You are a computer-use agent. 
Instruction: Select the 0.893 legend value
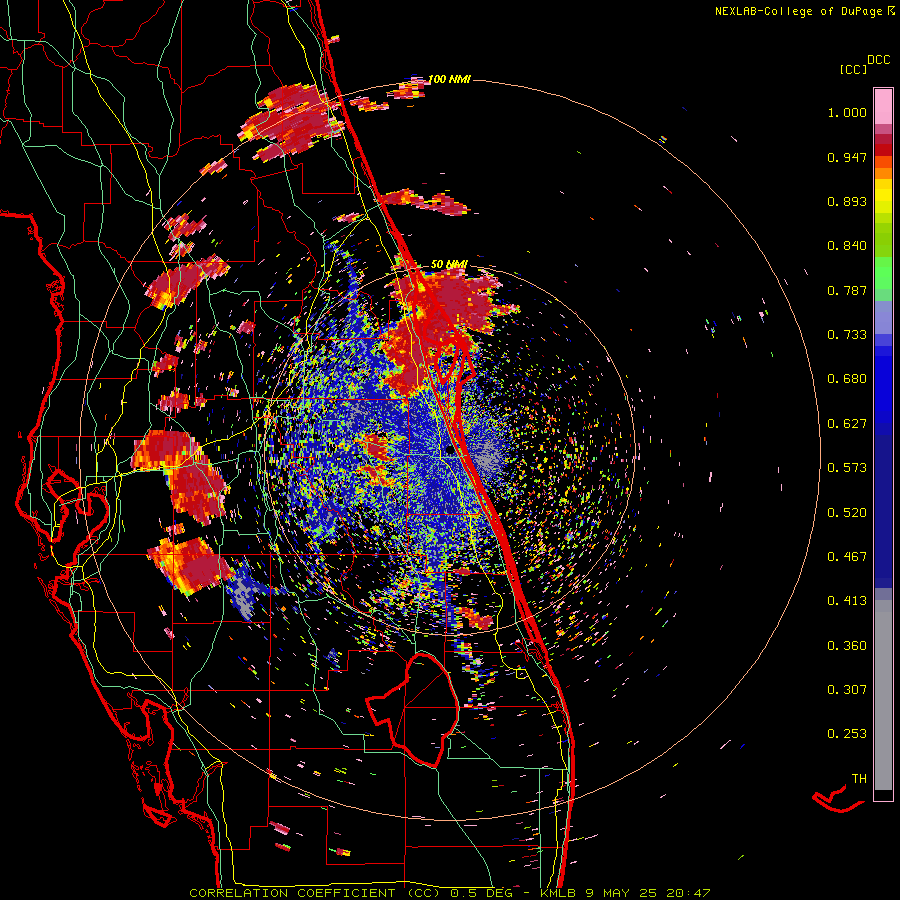tap(847, 201)
